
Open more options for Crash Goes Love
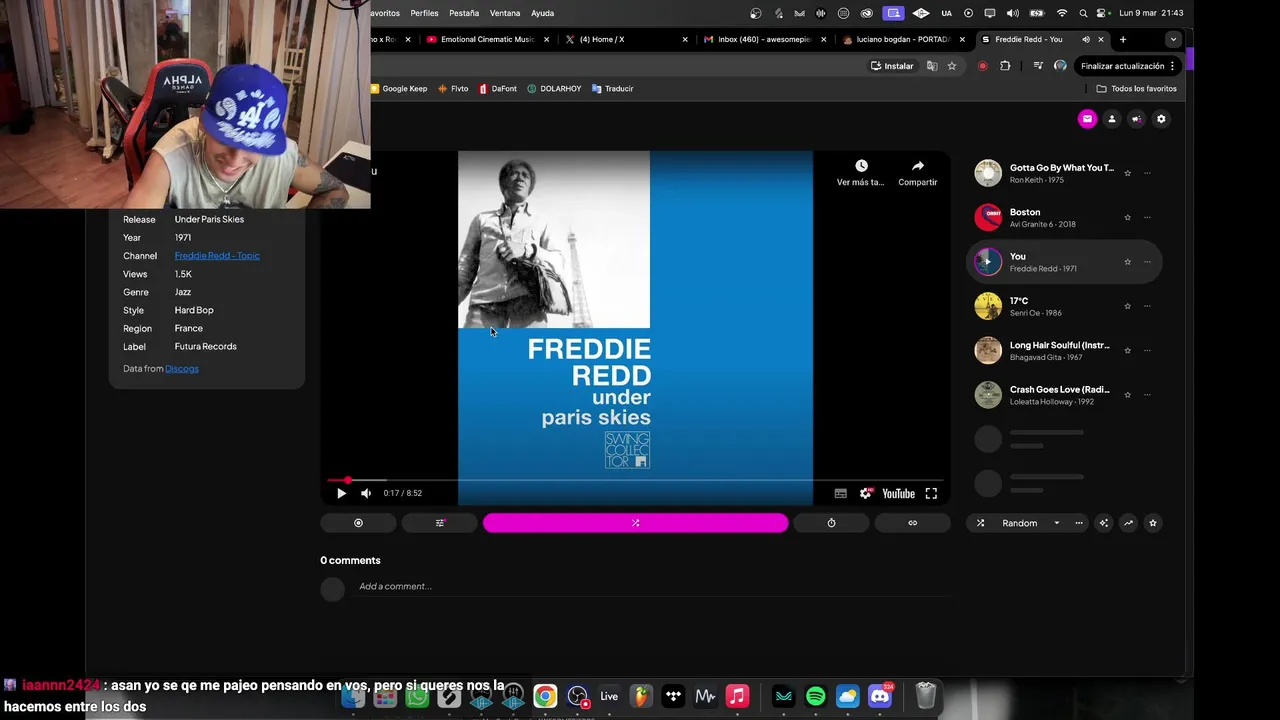tap(1147, 394)
